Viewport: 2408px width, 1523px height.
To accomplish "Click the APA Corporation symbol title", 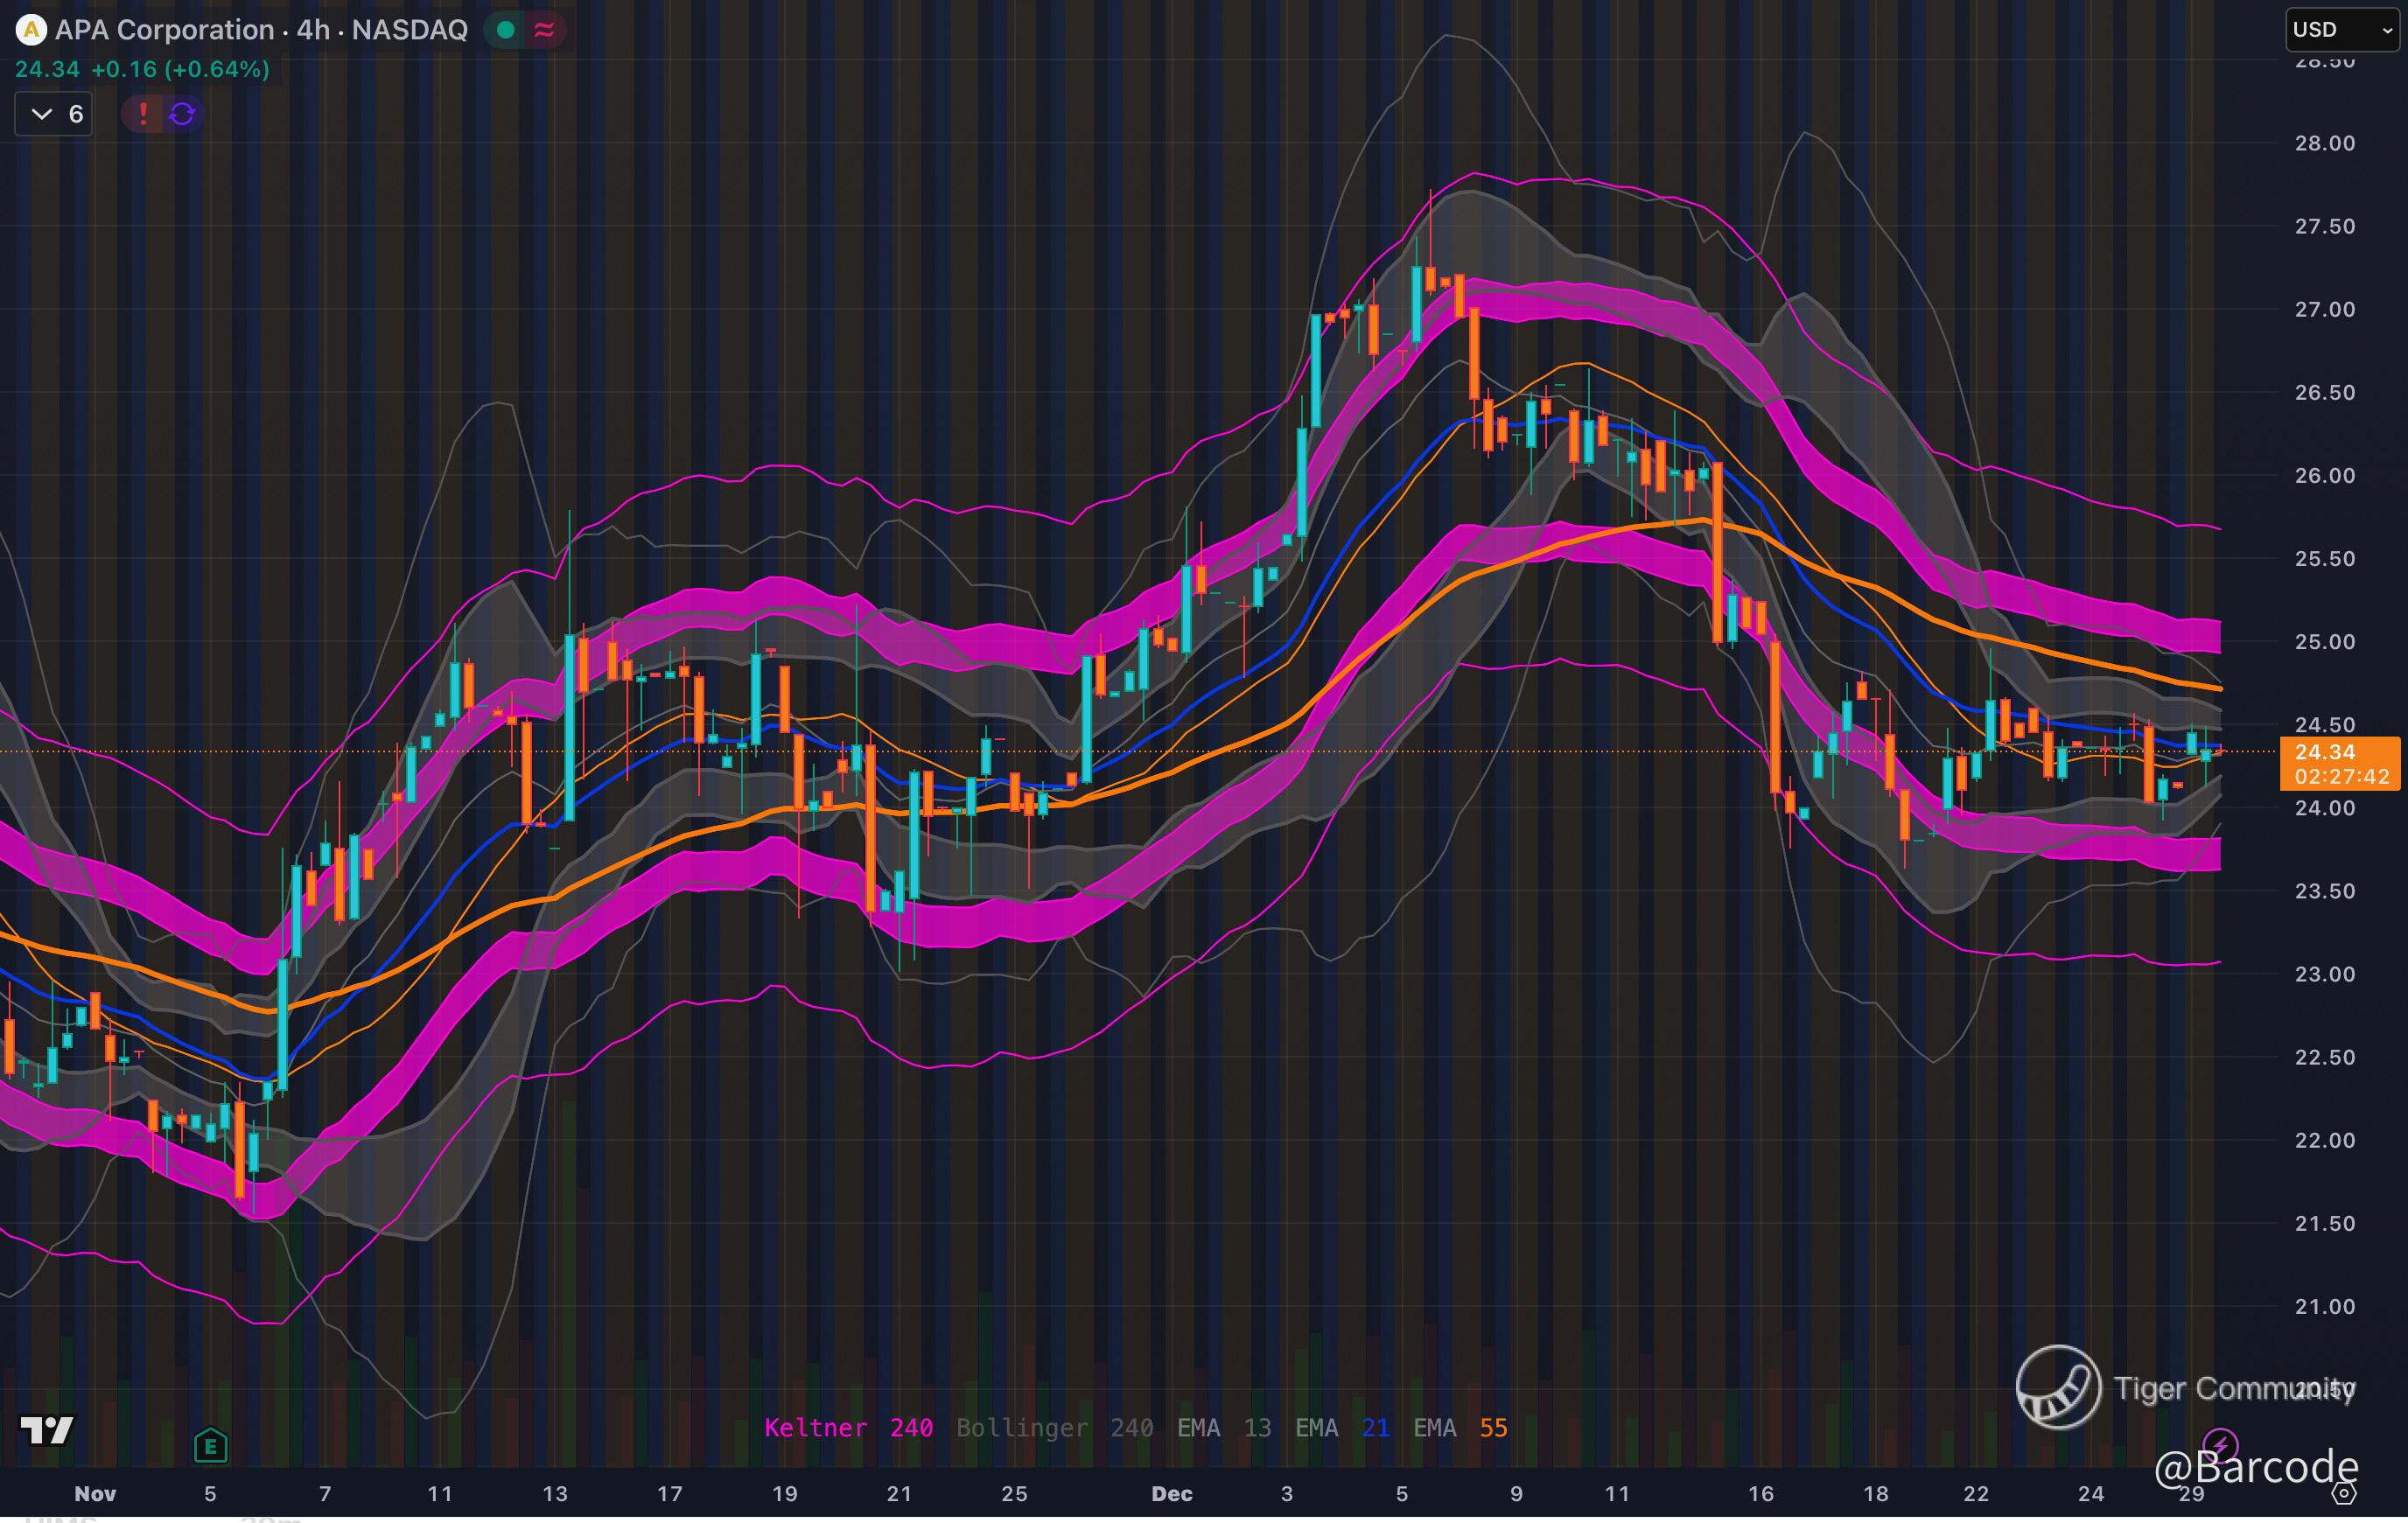I will tap(164, 30).
